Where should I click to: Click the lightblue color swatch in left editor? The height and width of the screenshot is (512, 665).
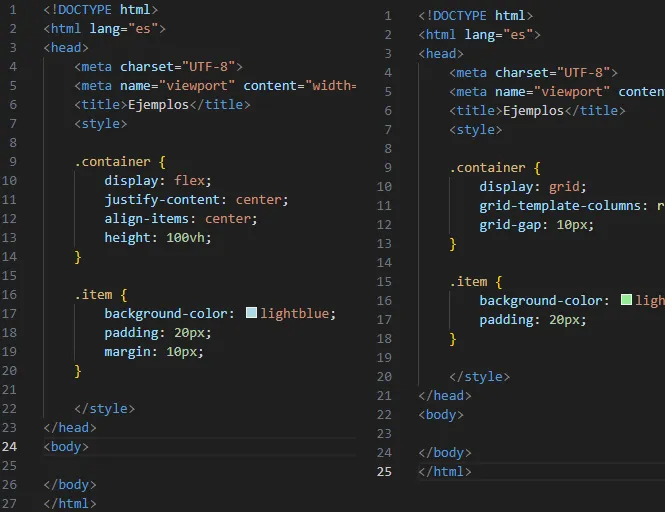(x=251, y=313)
